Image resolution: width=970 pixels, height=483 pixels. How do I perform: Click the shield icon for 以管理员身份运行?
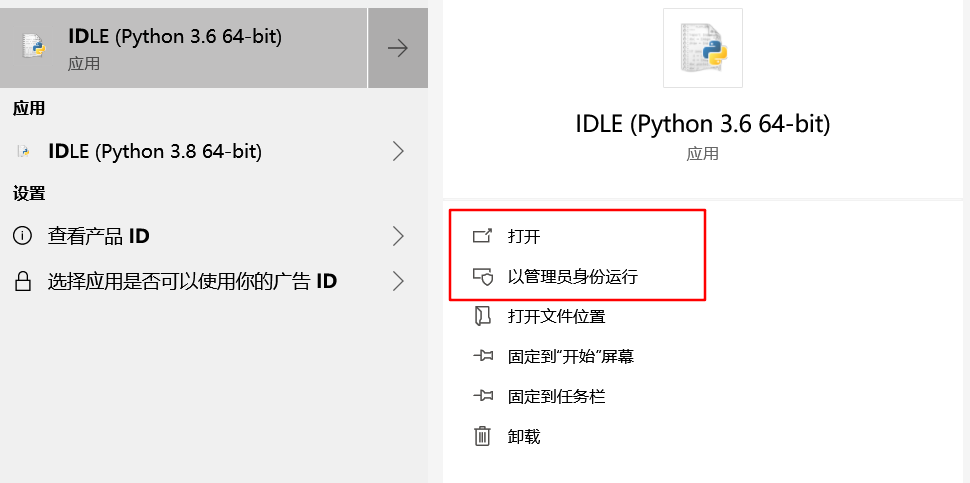point(483,277)
